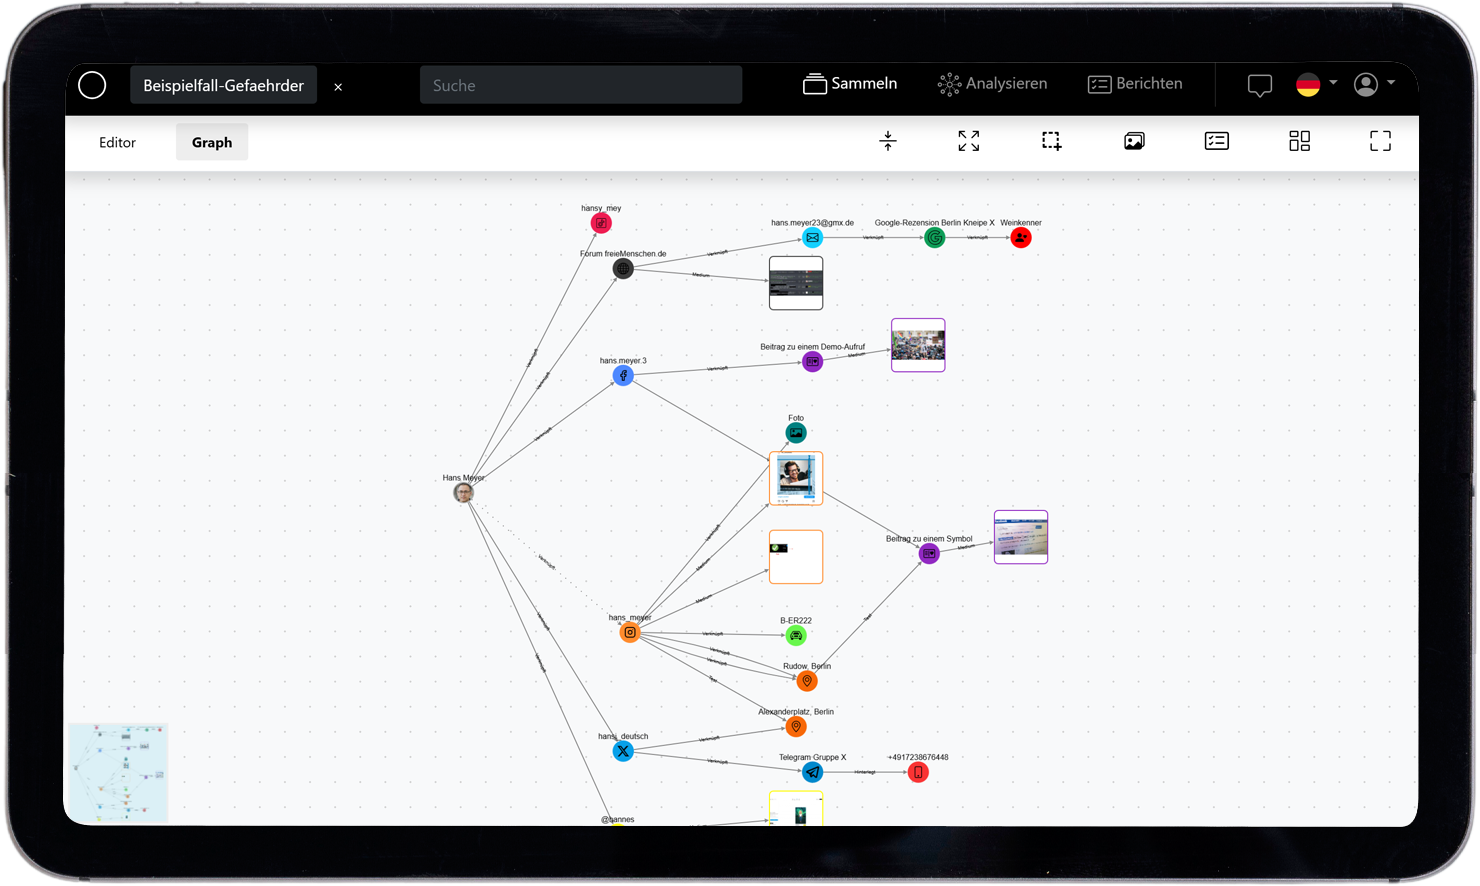Switch to the Editor tab

[117, 142]
